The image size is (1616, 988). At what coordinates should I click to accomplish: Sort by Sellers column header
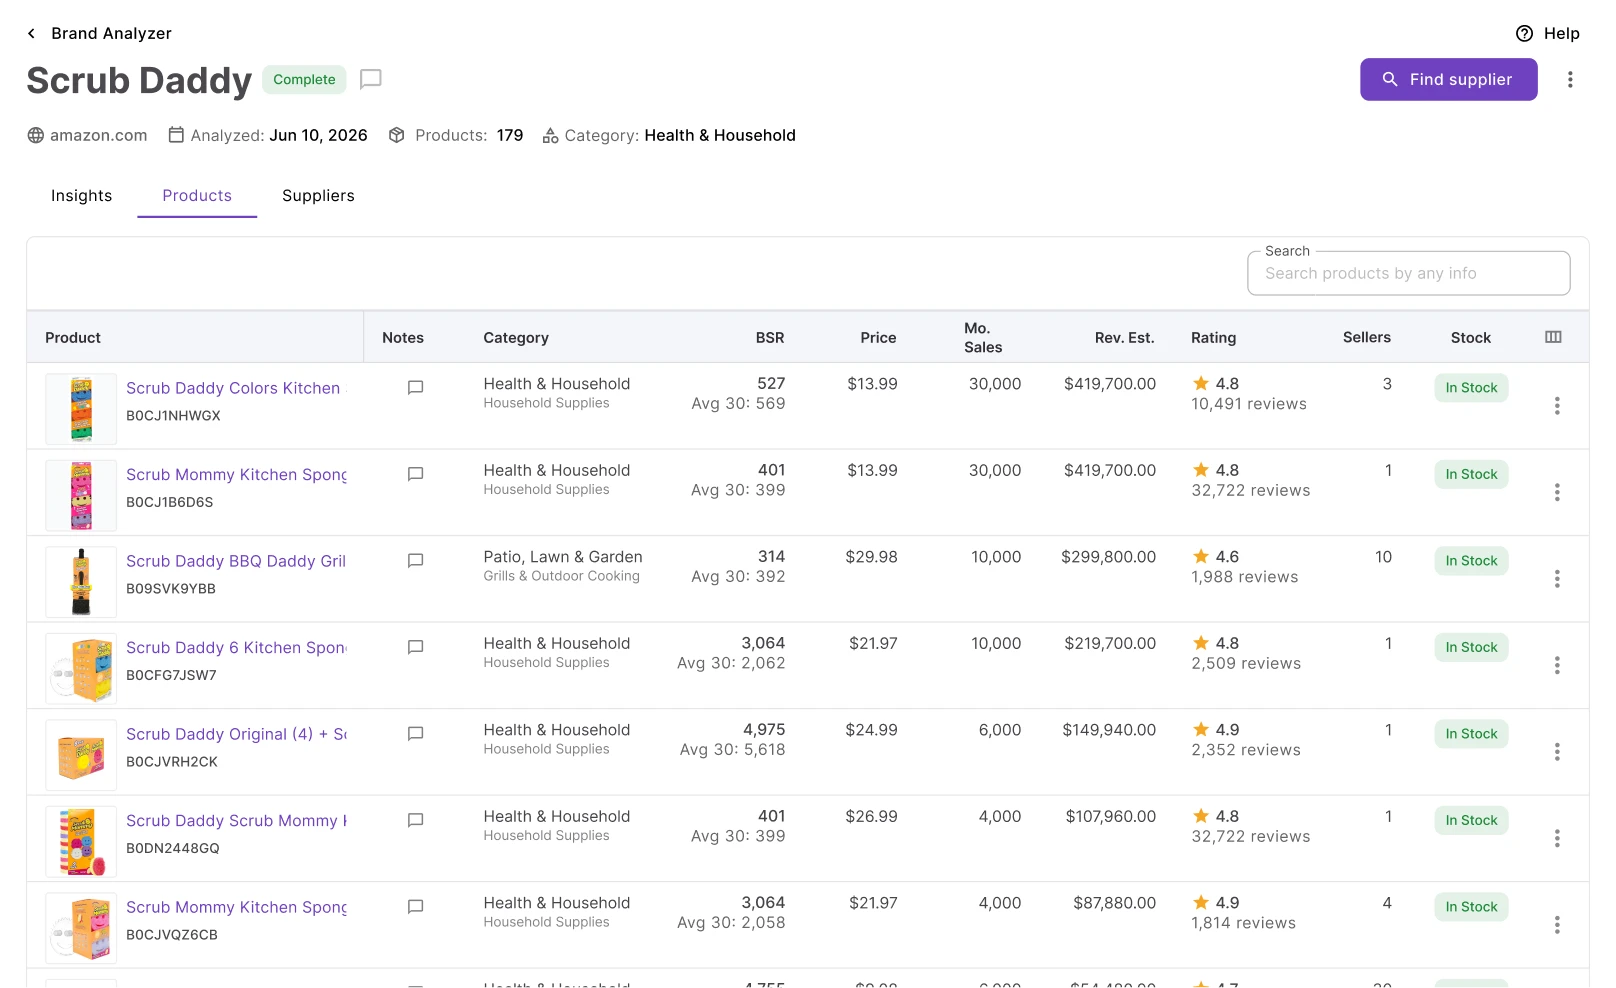click(x=1366, y=337)
